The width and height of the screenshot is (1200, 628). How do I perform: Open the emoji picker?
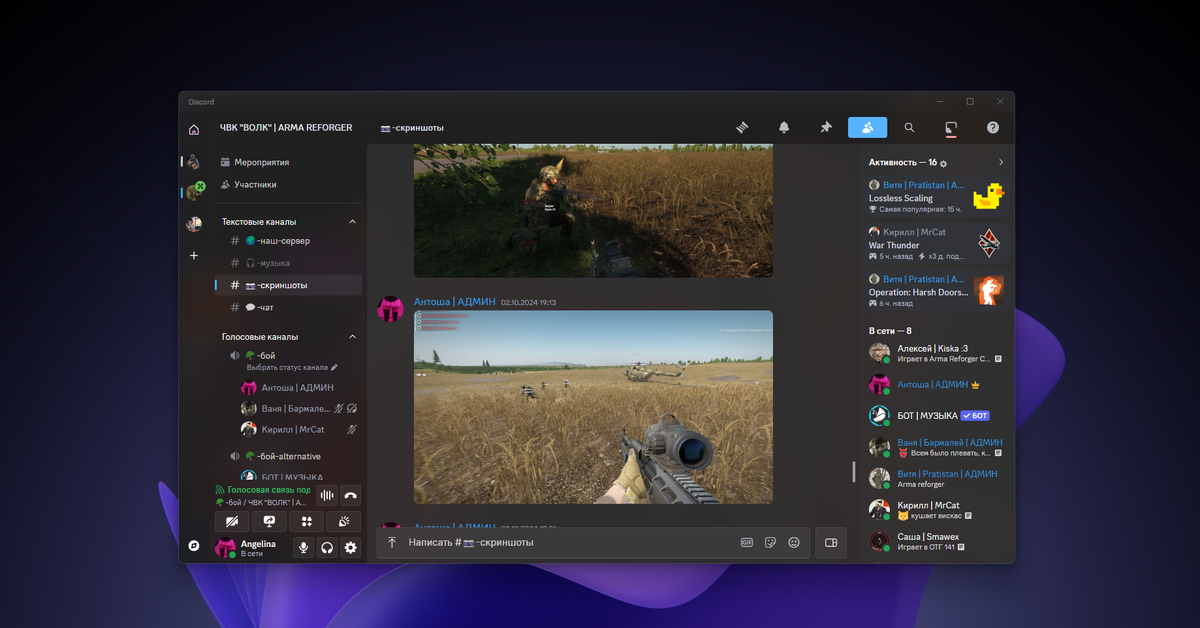pyautogui.click(x=794, y=542)
